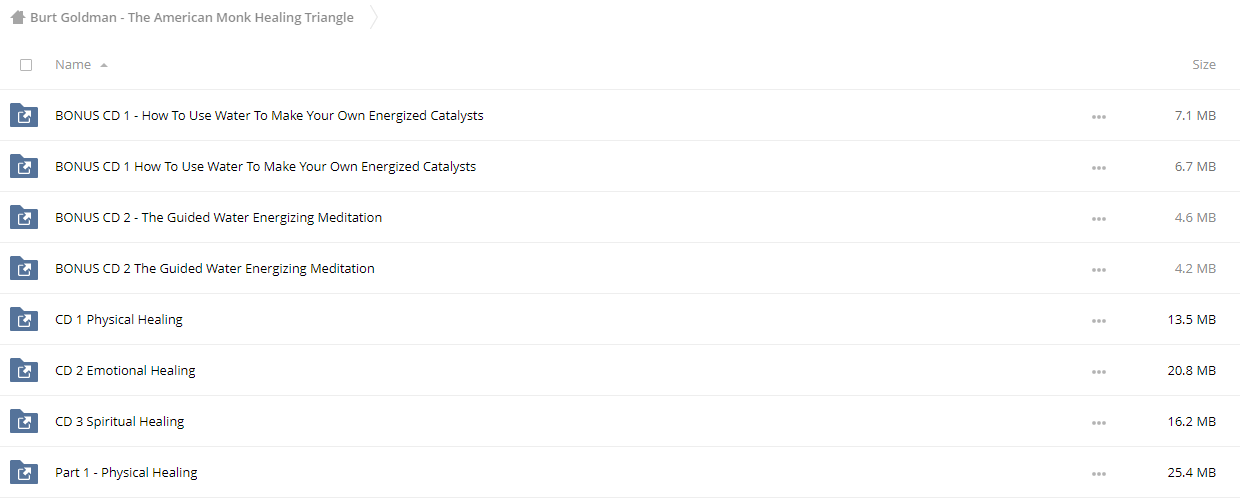Screen dimensions: 1240x499
Task: Open the Burt Goldman breadcrumb link
Action: [192, 17]
